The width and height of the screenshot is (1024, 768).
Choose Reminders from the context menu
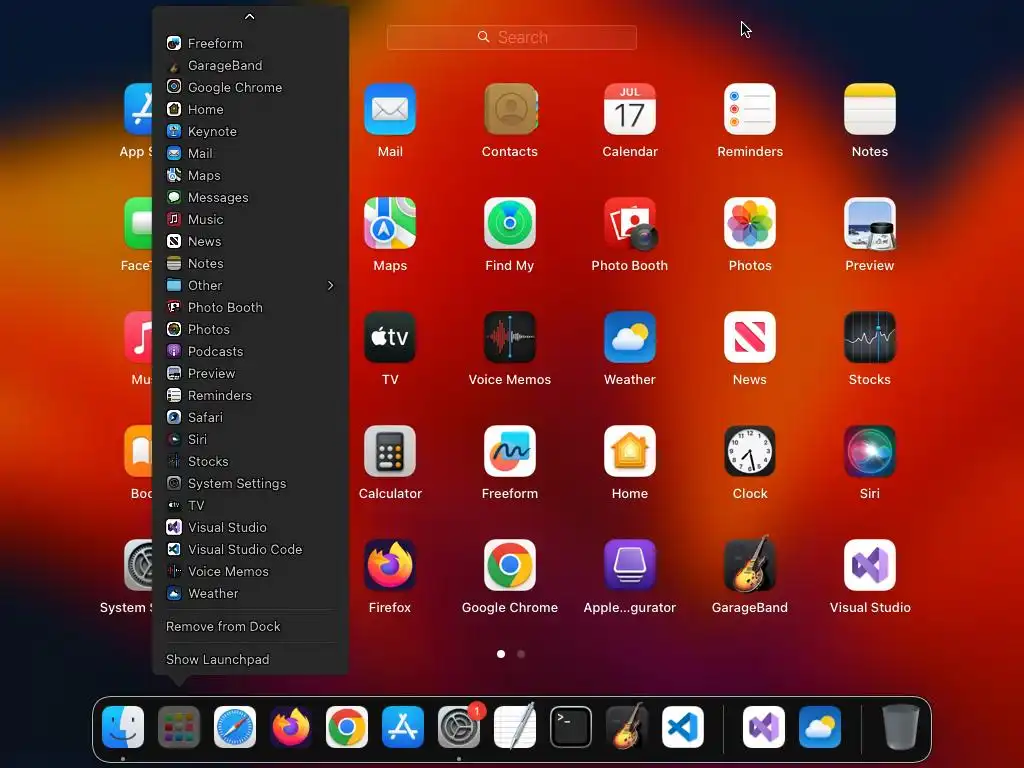pos(250,395)
